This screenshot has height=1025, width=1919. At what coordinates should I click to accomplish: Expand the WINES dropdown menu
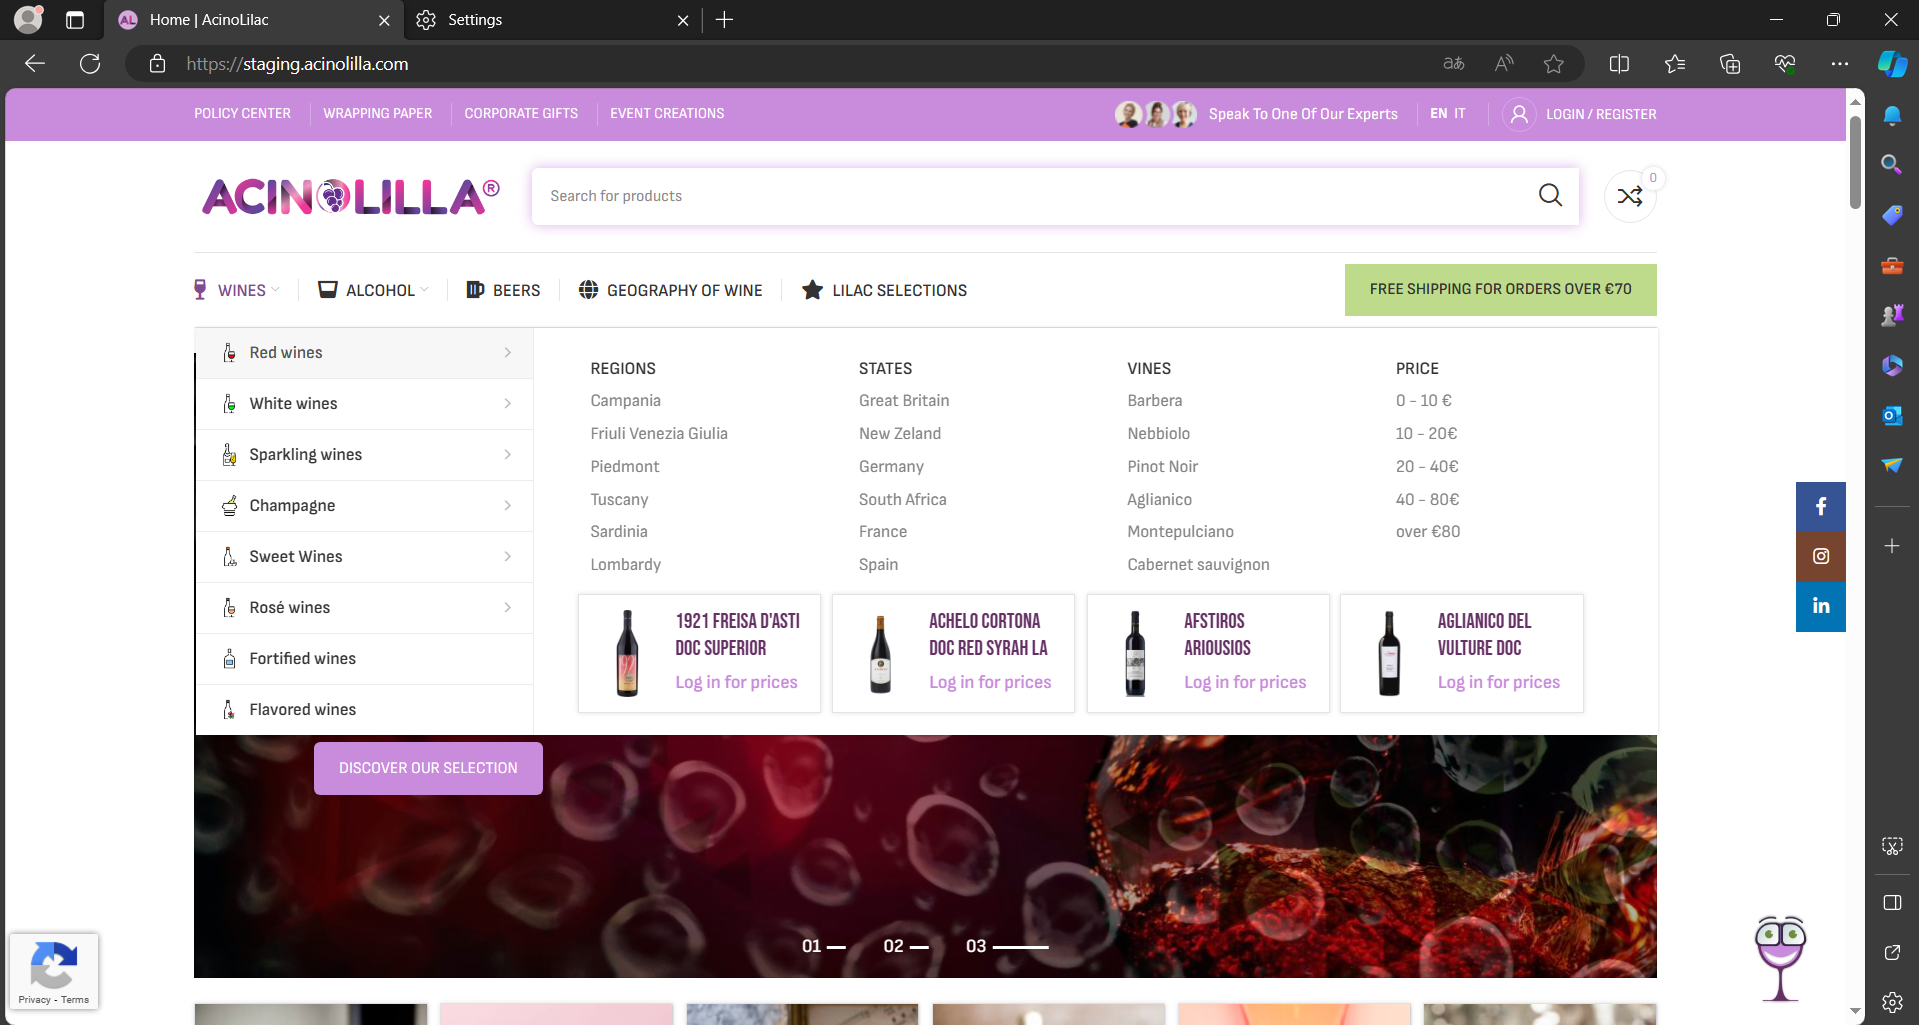(237, 290)
